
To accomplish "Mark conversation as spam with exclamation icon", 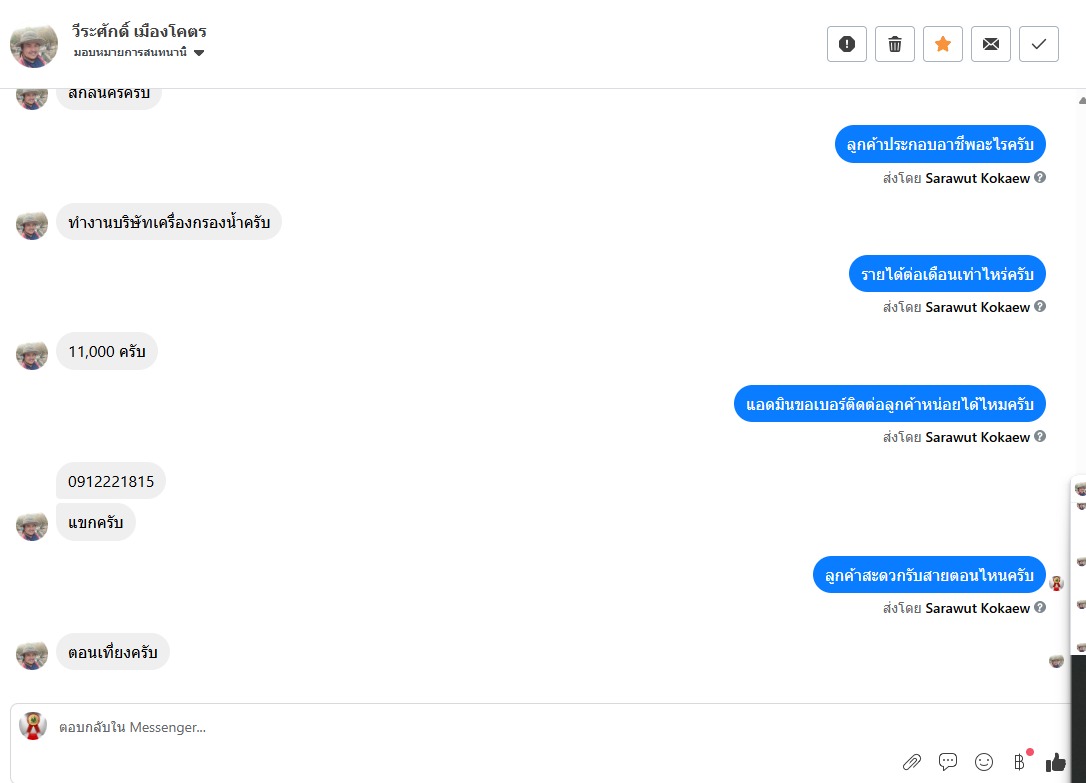I will pyautogui.click(x=846, y=44).
